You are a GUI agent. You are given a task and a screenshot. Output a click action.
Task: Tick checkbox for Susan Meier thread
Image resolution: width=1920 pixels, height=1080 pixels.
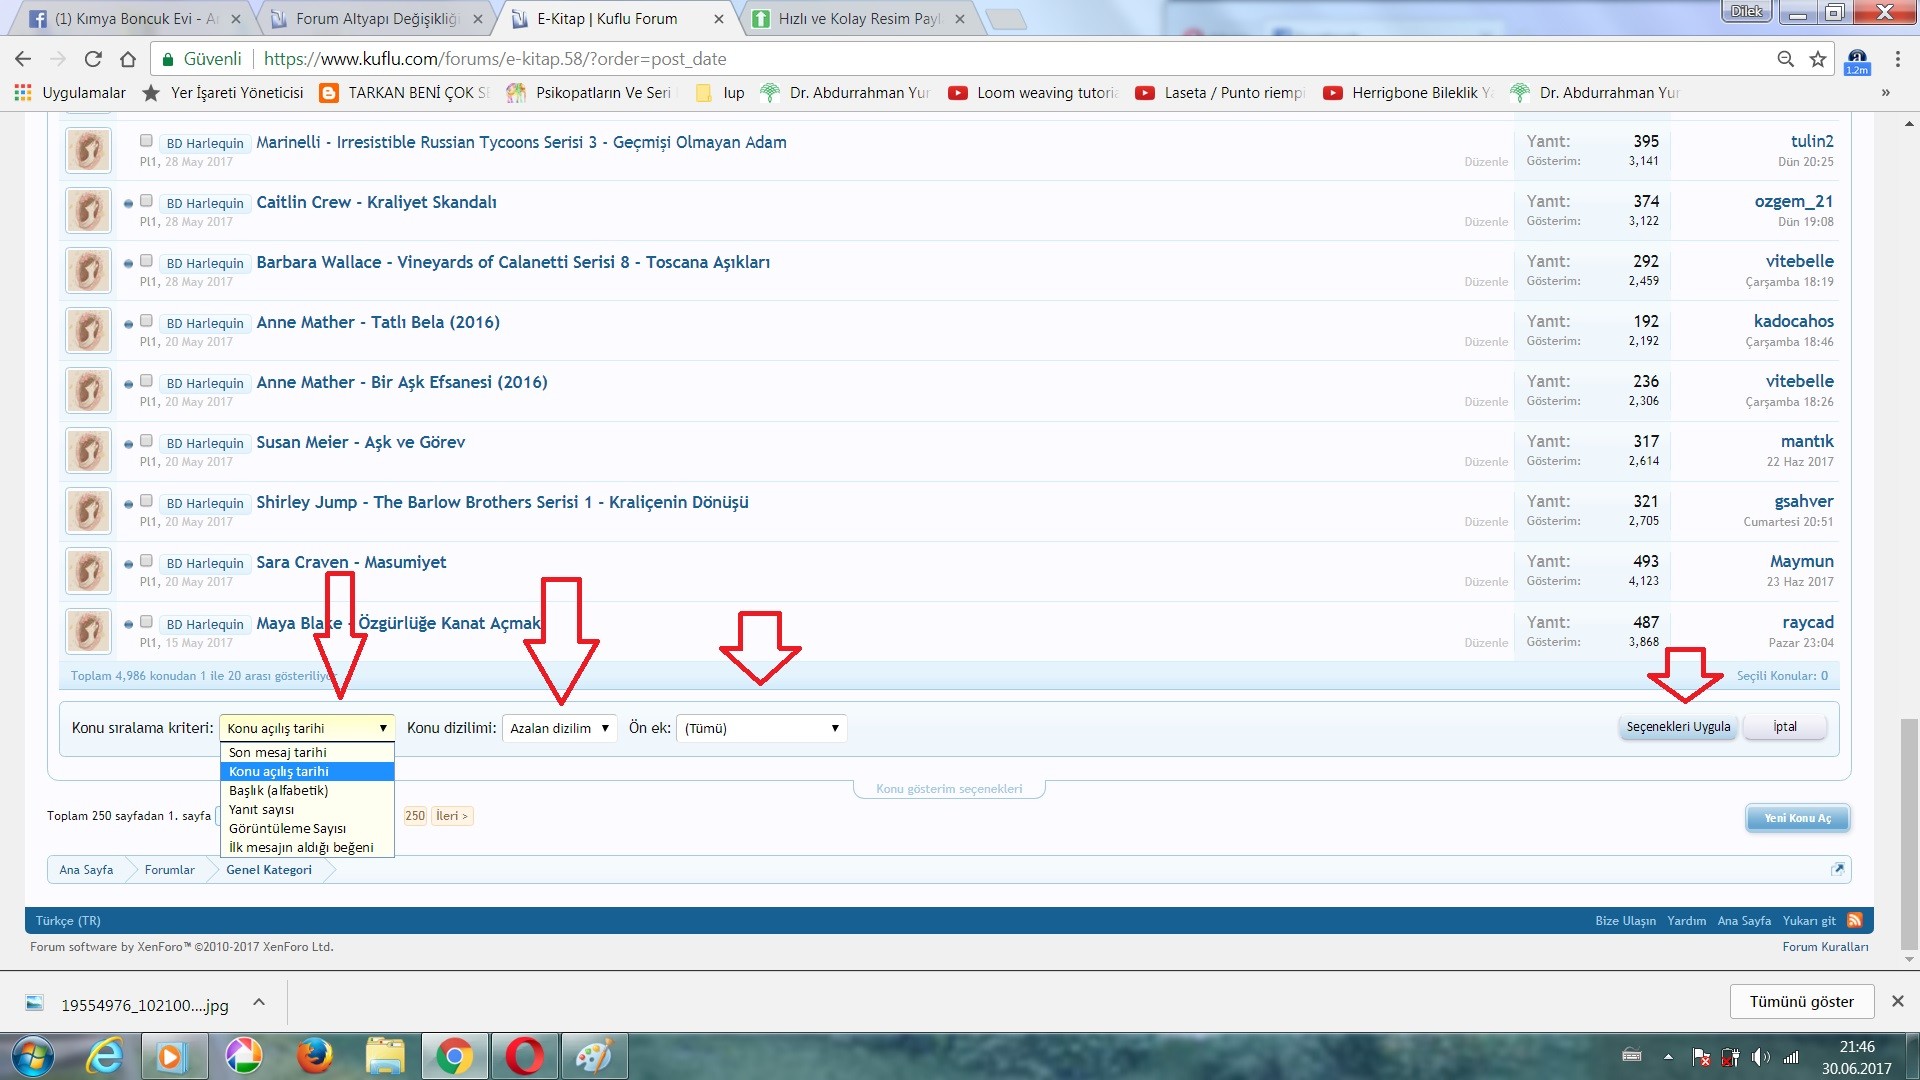point(146,441)
